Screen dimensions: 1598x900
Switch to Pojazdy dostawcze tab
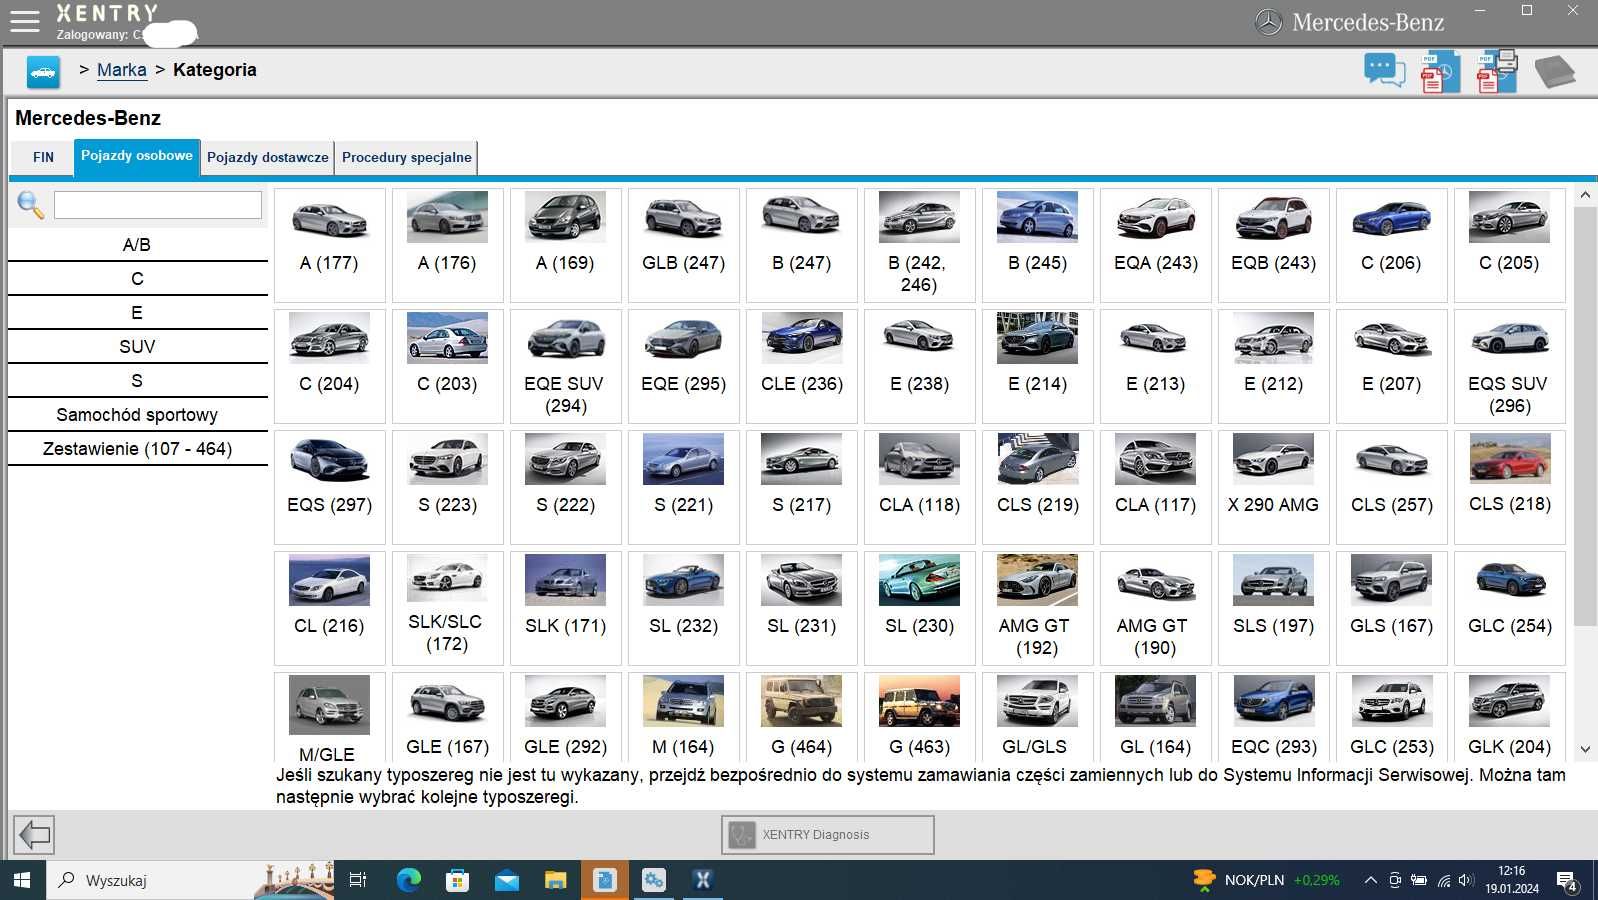[x=267, y=157]
